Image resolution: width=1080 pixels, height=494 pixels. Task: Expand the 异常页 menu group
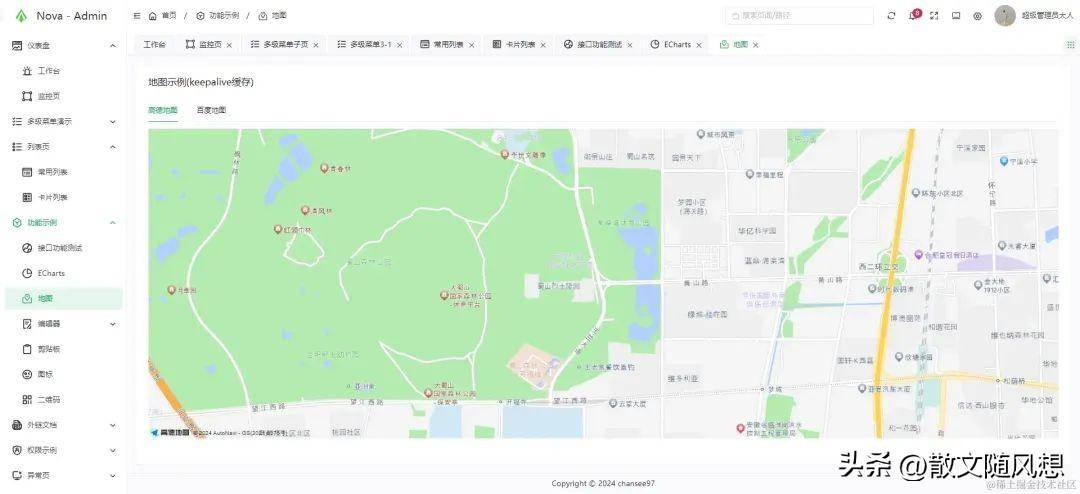click(64, 475)
